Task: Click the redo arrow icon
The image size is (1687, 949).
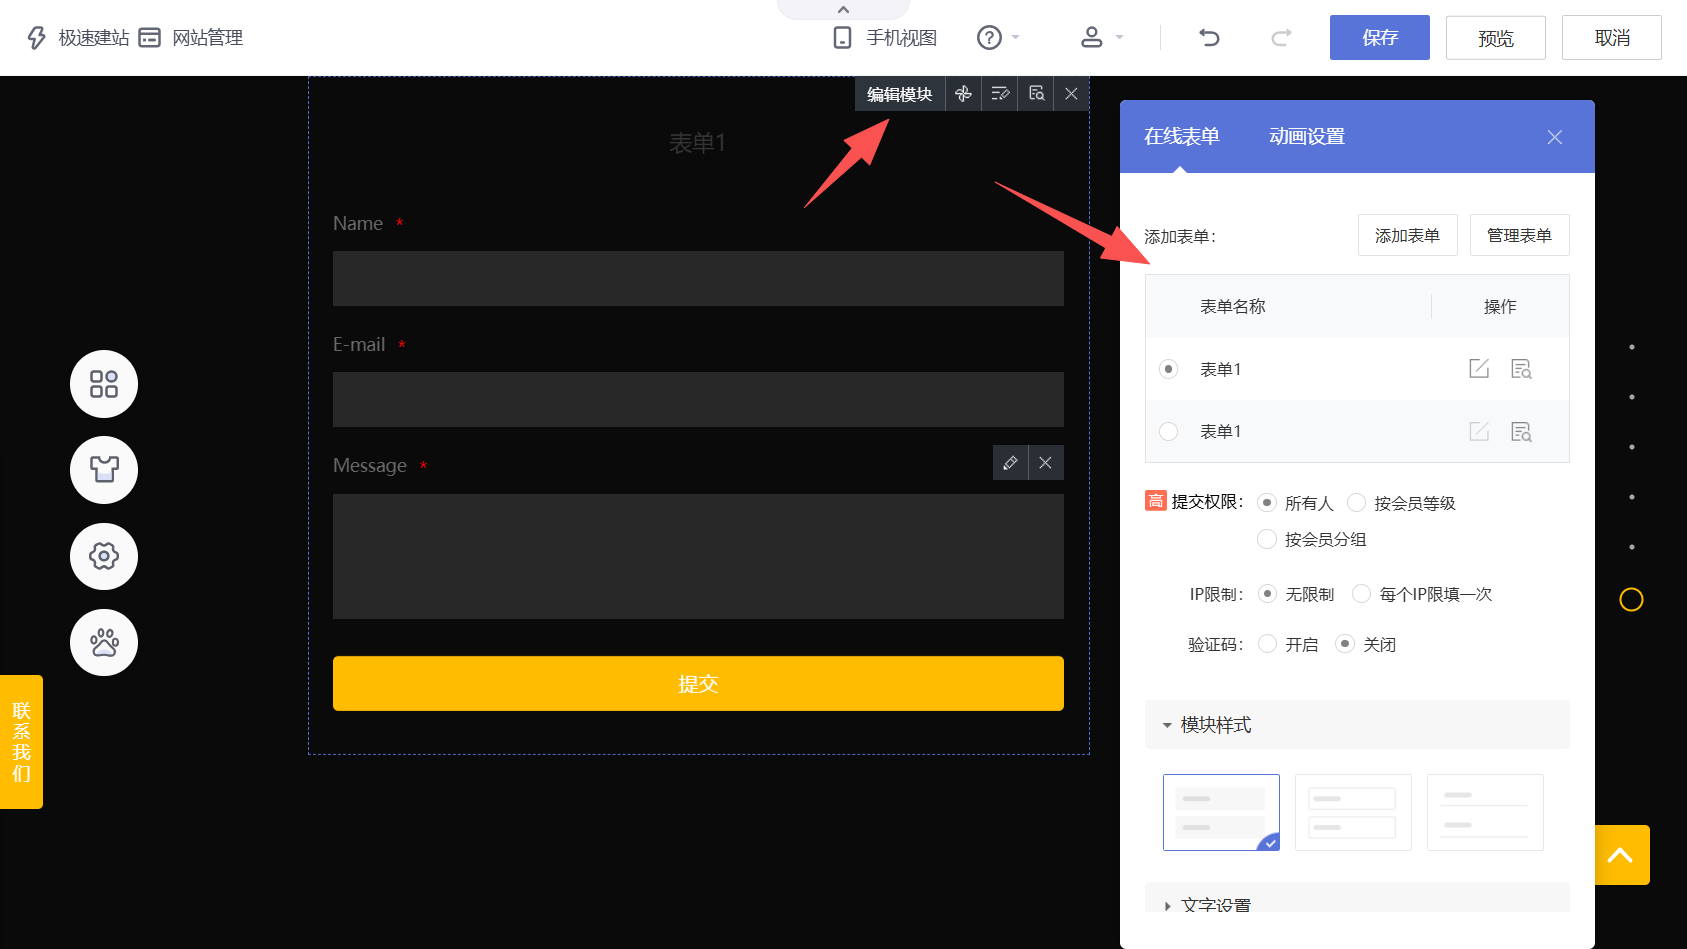Action: point(1281,38)
